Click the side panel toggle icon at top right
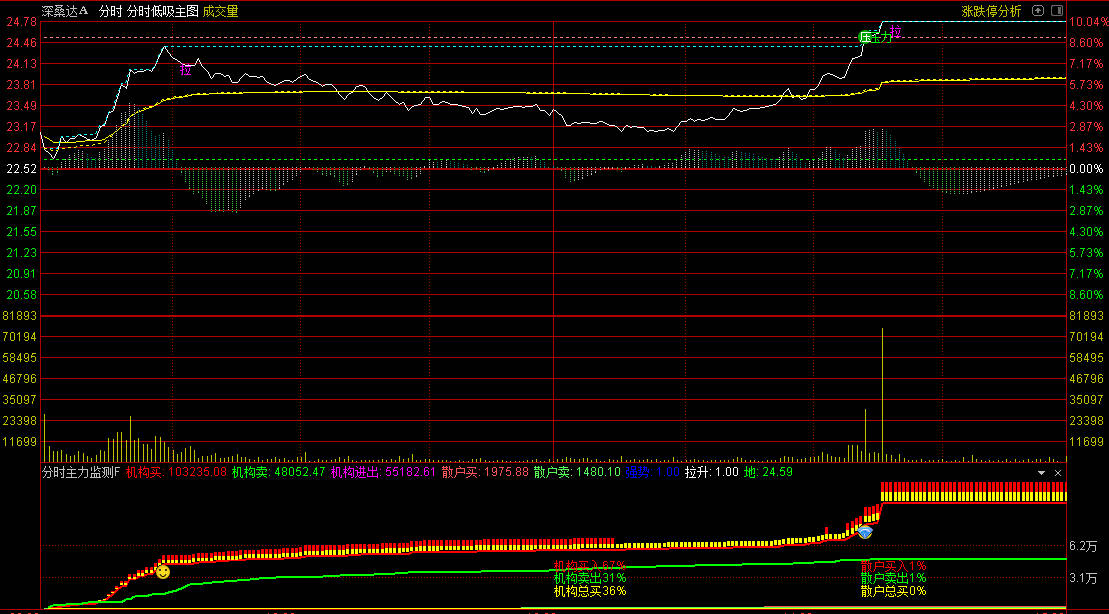1109x614 pixels. (1057, 11)
